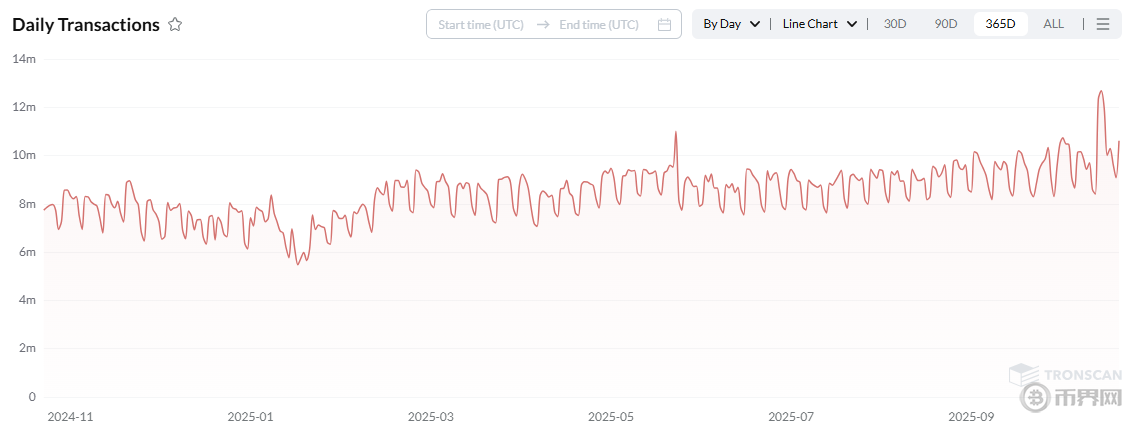Click the lowest dip in January 2025
The width and height of the screenshot is (1133, 425).
298,264
